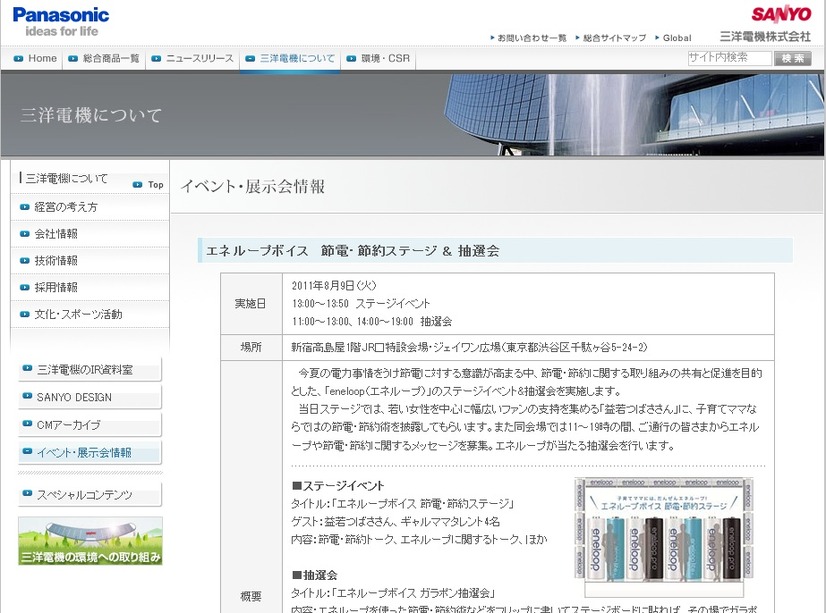This screenshot has height=613, width=826.
Task: Click the 検索 search button
Action: click(x=792, y=58)
